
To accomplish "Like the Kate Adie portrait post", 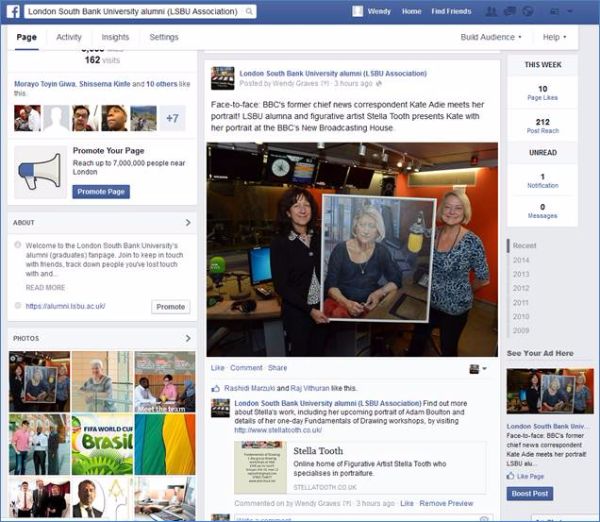I will pyautogui.click(x=217, y=368).
